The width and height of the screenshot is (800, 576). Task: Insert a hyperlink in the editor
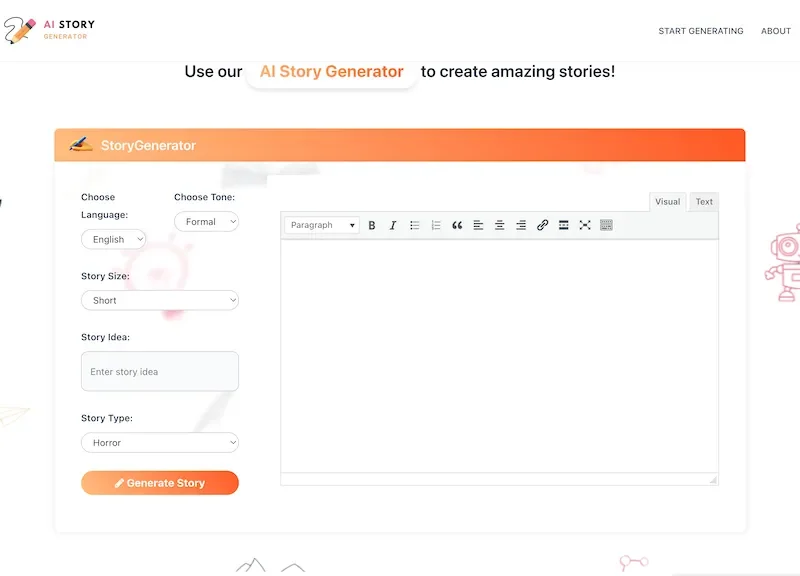[x=542, y=225]
